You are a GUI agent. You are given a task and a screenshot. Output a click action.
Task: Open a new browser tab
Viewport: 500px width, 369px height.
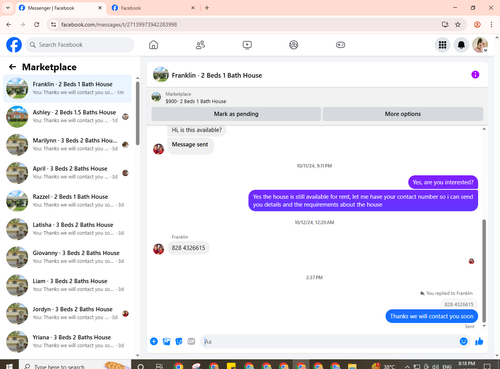point(207,8)
